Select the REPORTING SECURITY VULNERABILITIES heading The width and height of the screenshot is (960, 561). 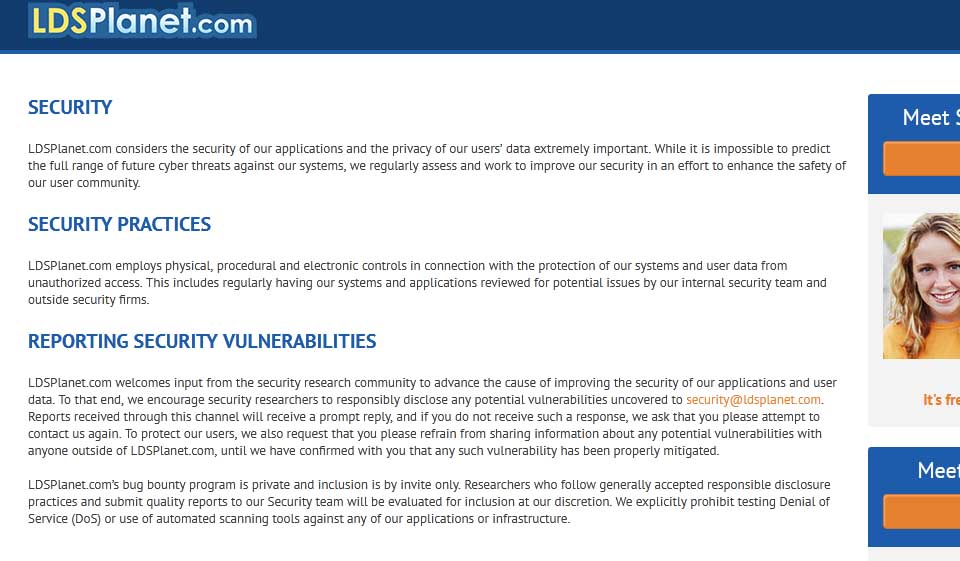click(202, 342)
